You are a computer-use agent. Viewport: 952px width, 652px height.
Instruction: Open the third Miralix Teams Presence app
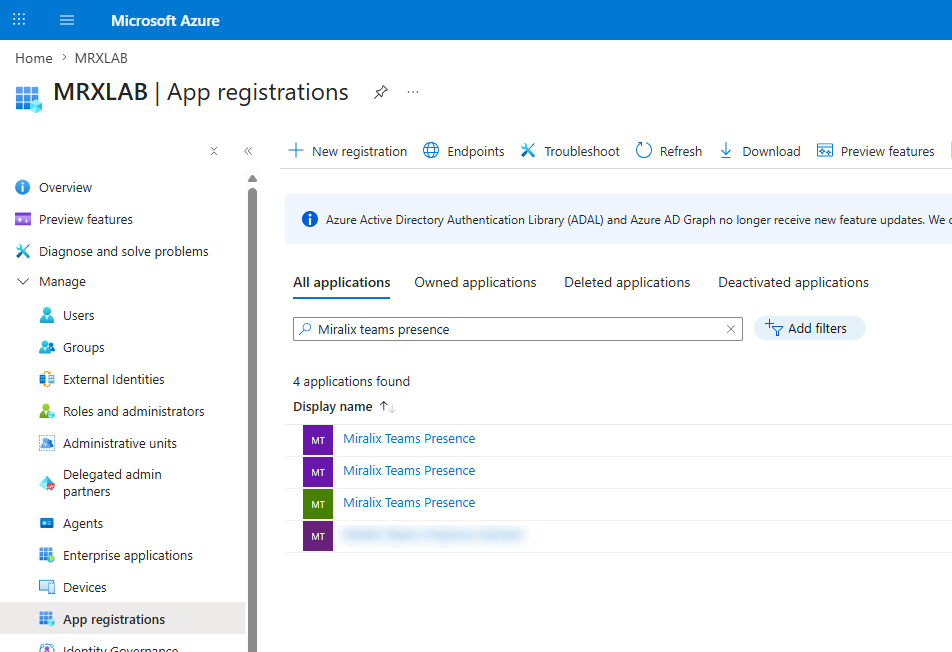click(x=409, y=503)
